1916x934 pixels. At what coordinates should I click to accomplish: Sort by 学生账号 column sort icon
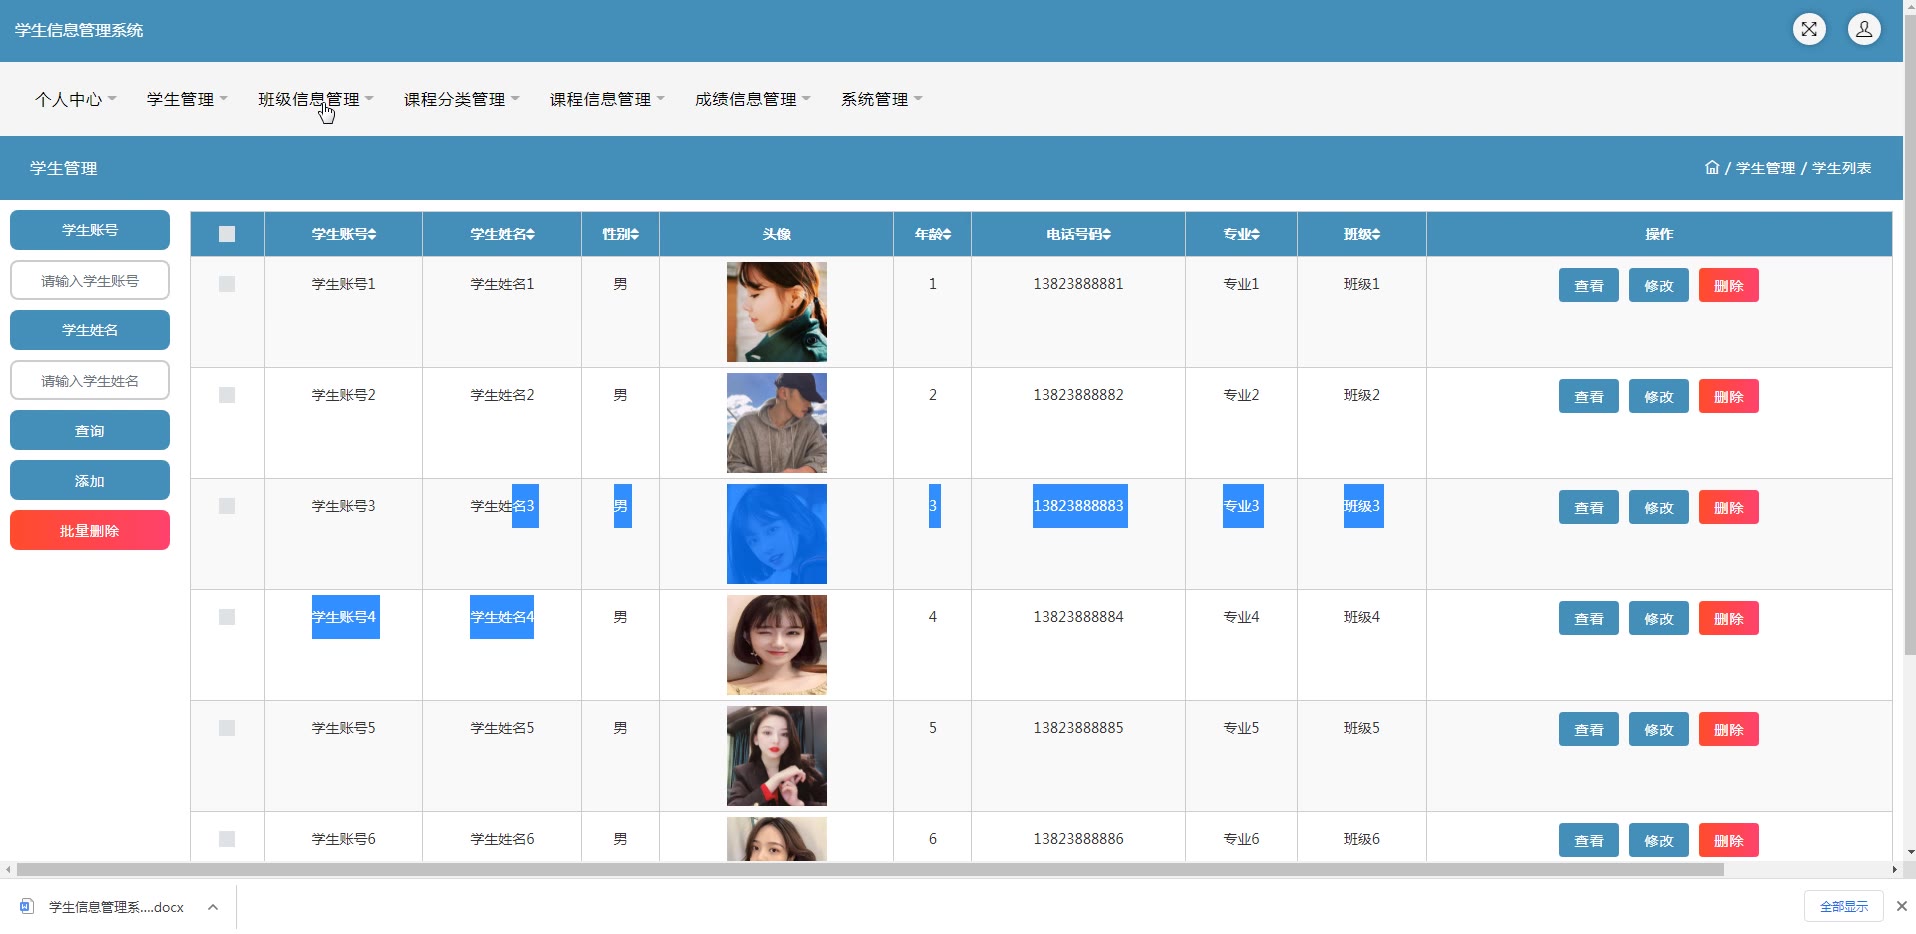[372, 234]
